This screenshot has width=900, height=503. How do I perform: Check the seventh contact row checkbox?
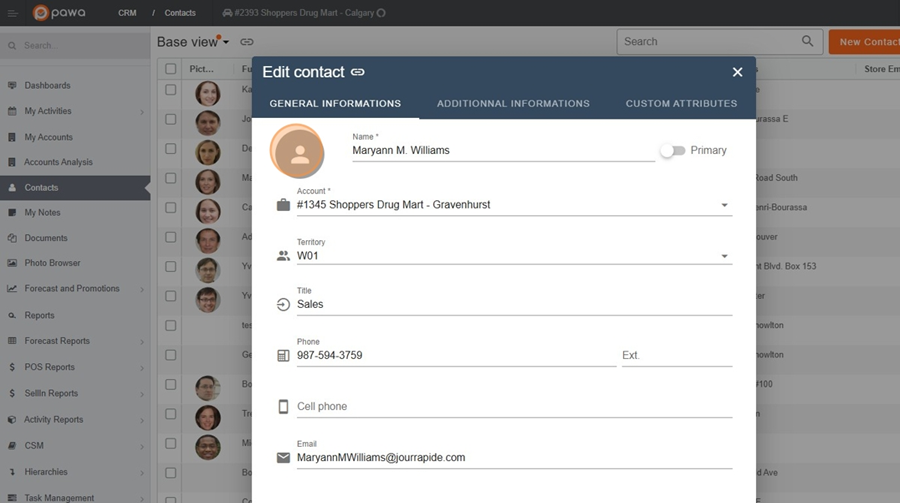tap(170, 266)
